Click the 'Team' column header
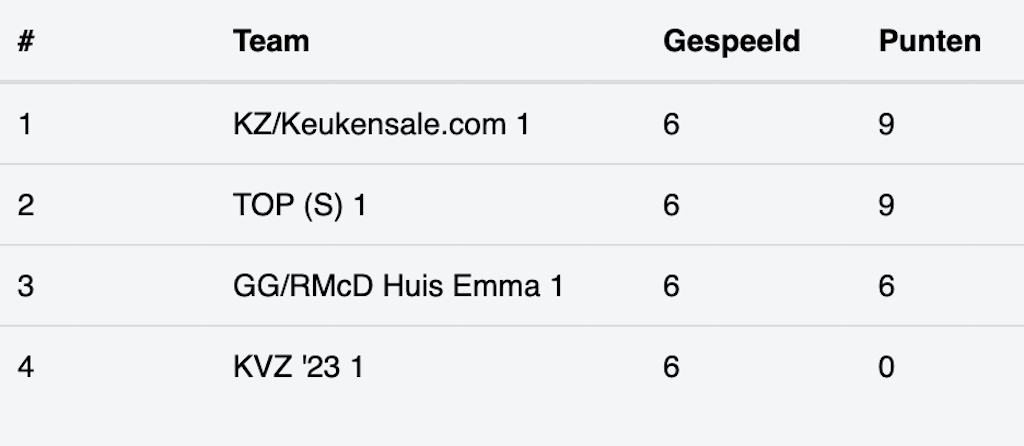Image resolution: width=1024 pixels, height=446 pixels. (271, 41)
